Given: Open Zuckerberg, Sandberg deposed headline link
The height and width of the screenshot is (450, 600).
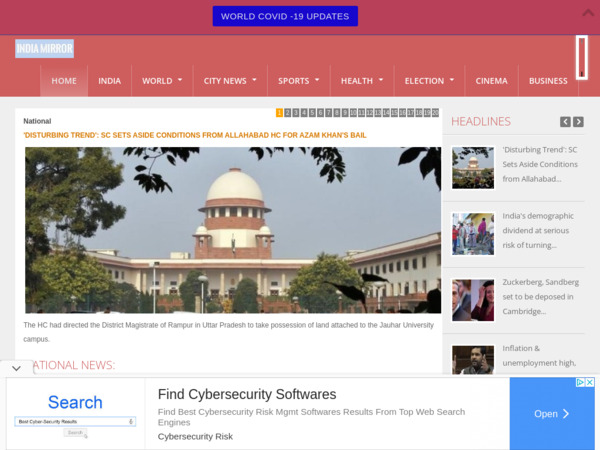Looking at the screenshot, I should [540, 297].
